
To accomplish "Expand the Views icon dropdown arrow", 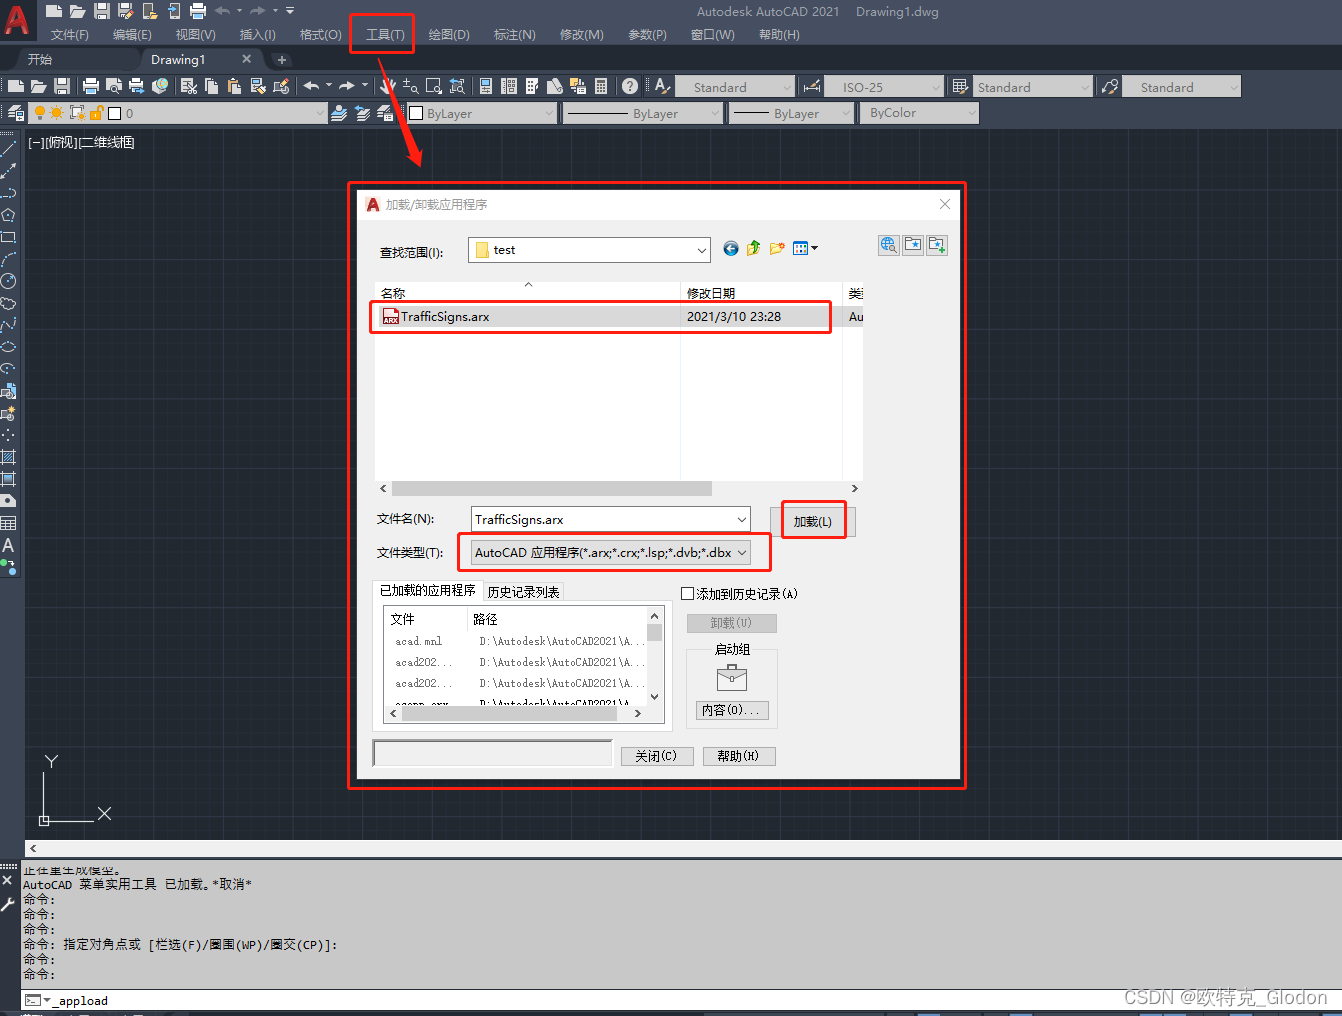I will 815,248.
